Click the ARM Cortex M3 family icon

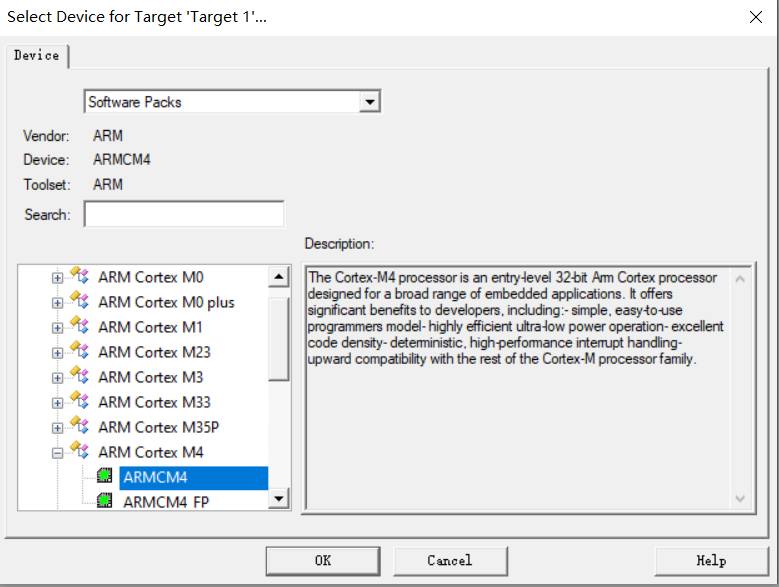tap(79, 375)
